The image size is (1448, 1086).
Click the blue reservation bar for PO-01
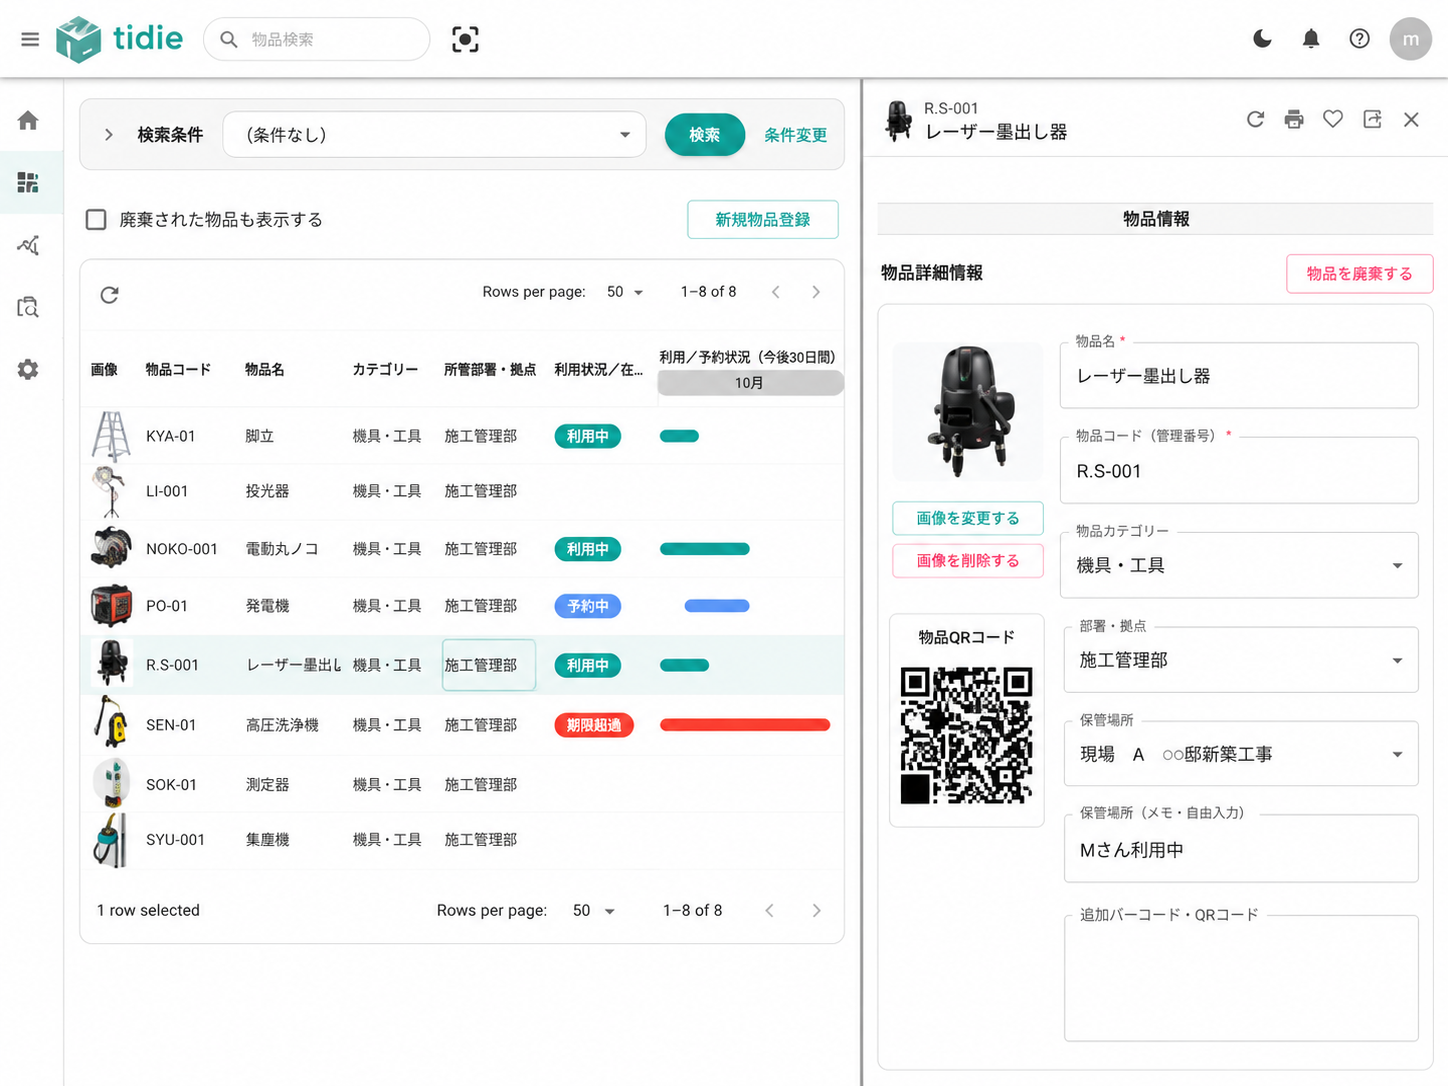pos(717,606)
